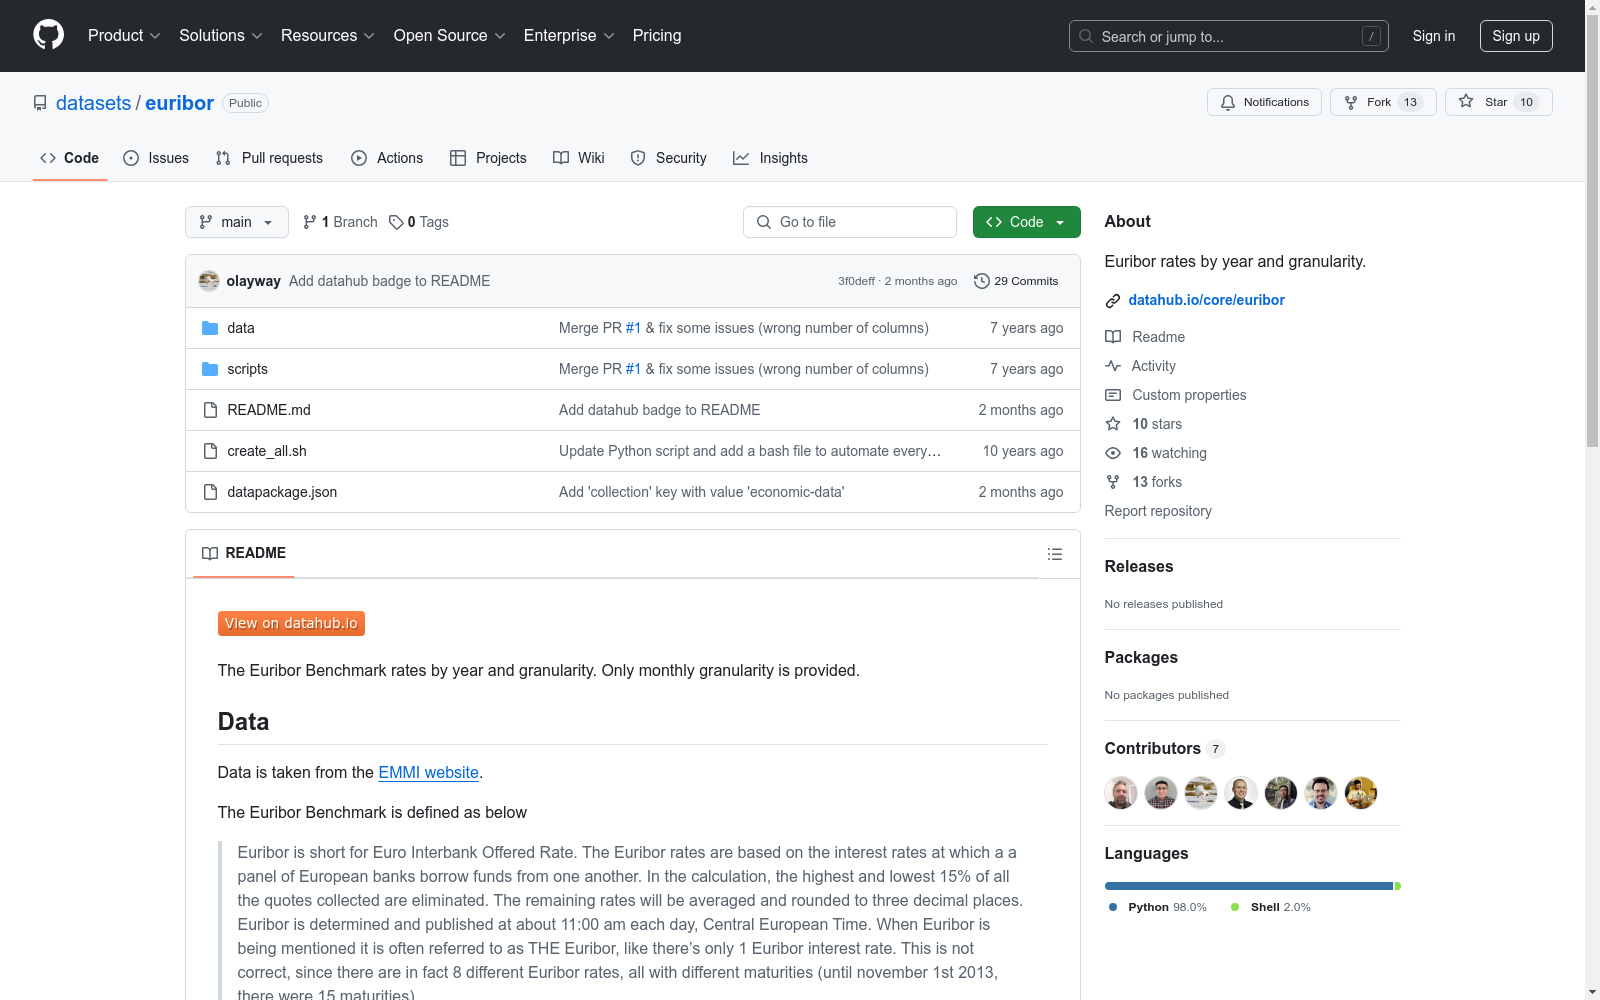Click the notifications bell icon
The height and width of the screenshot is (1000, 1600).
[x=1228, y=102]
